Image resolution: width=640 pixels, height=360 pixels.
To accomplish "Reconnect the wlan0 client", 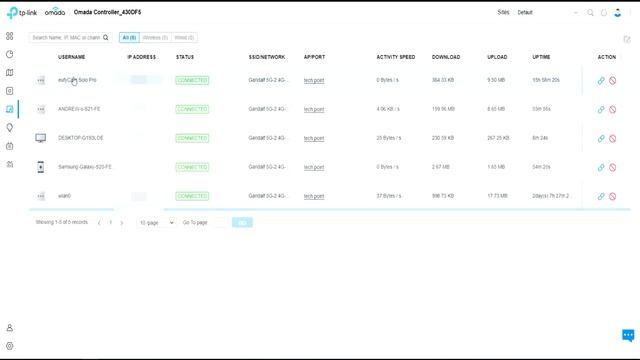I will click(x=601, y=196).
